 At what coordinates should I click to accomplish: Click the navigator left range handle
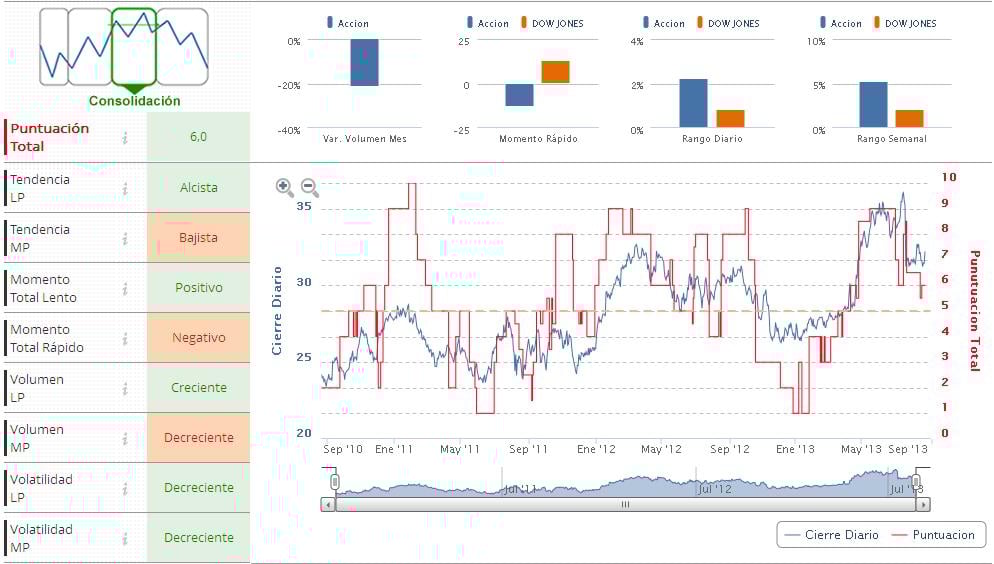pos(335,482)
